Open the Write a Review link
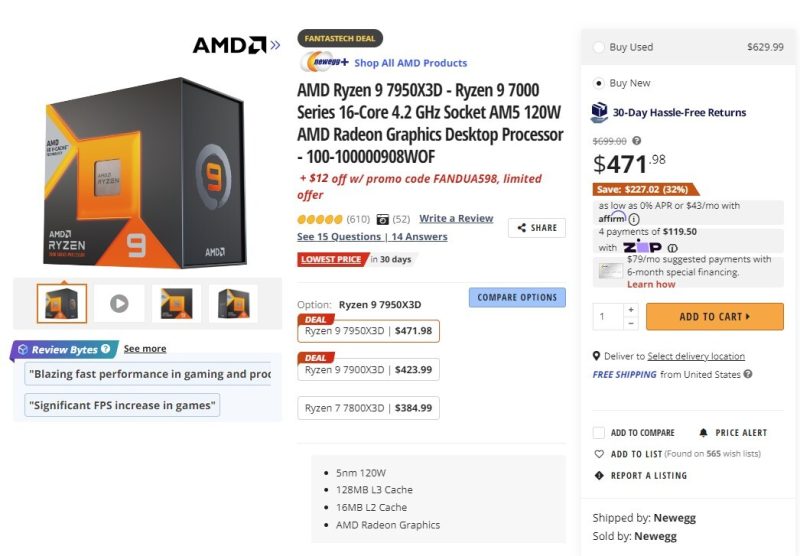 (x=456, y=218)
